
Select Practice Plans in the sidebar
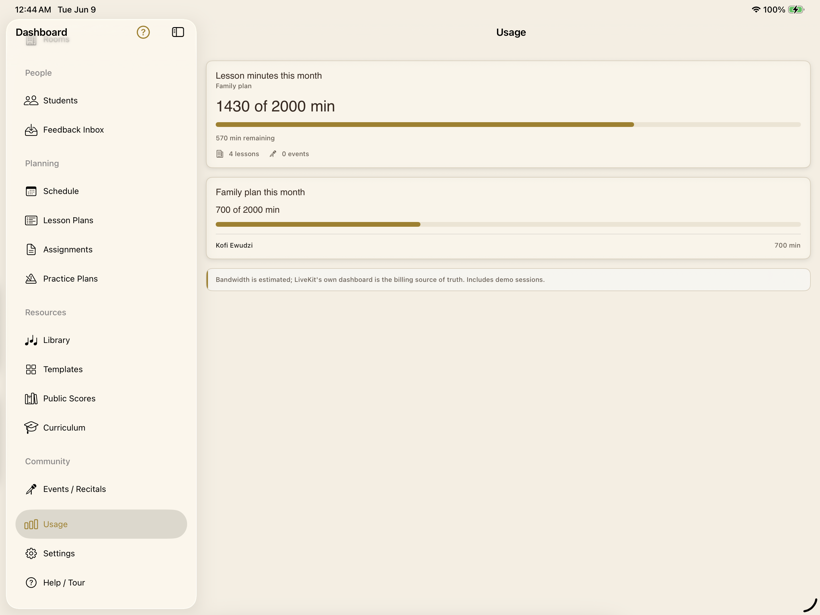click(101, 279)
